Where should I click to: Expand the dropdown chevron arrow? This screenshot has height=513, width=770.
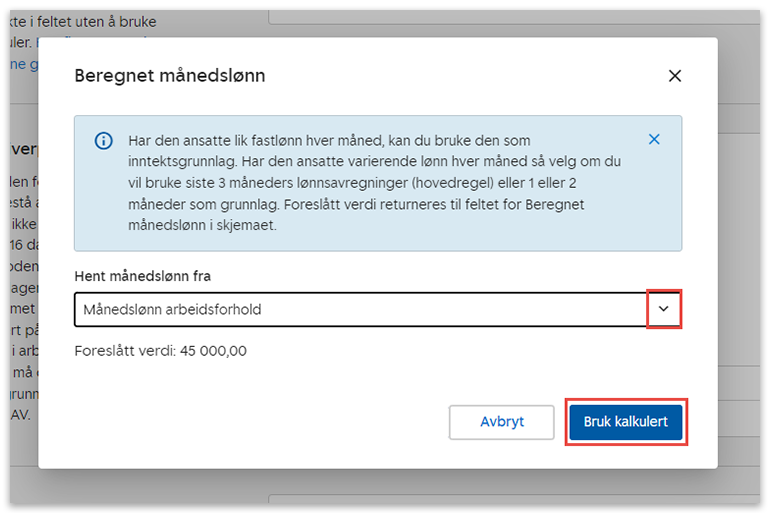[663, 310]
